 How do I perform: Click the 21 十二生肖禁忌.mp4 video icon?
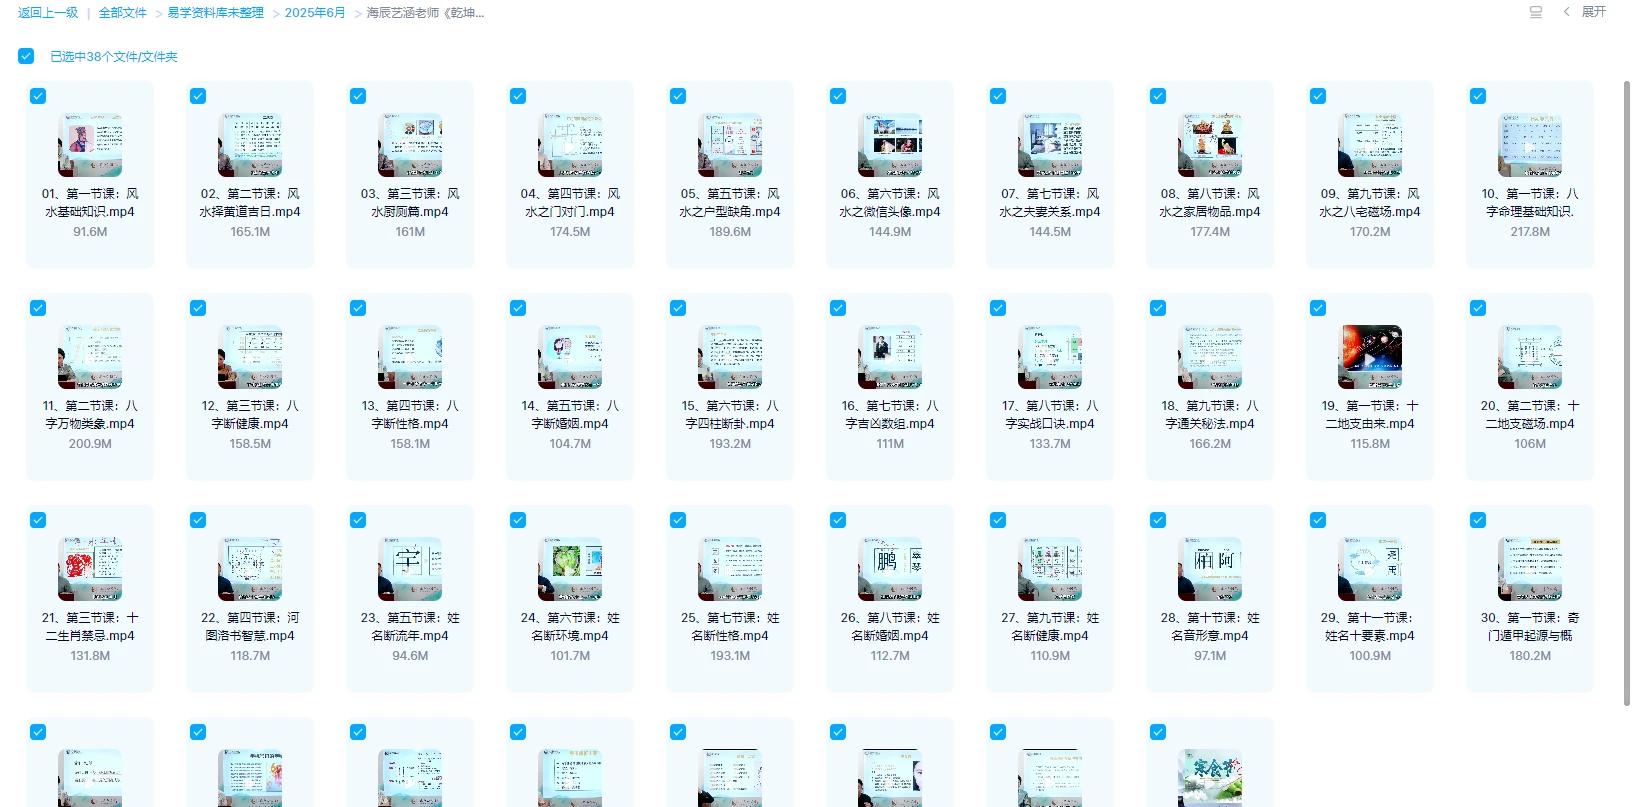[90, 569]
